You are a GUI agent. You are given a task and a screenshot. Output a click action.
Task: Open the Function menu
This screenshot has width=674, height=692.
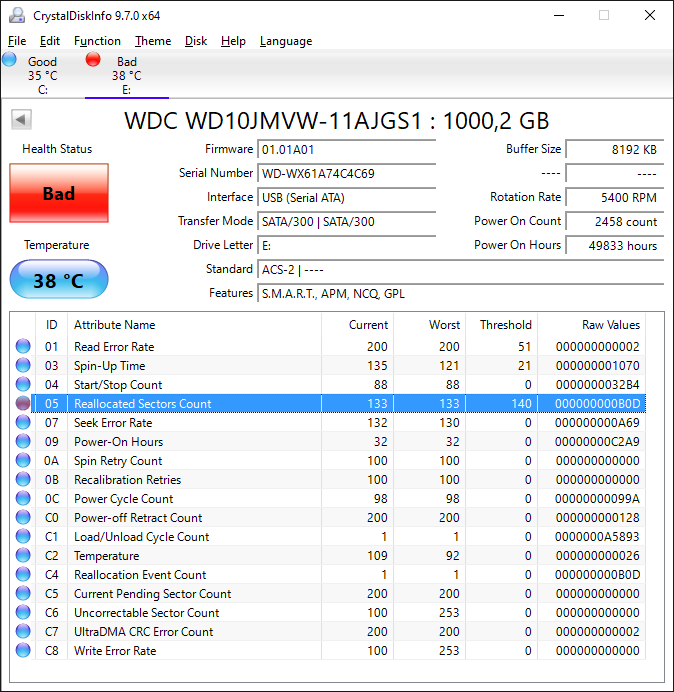97,41
